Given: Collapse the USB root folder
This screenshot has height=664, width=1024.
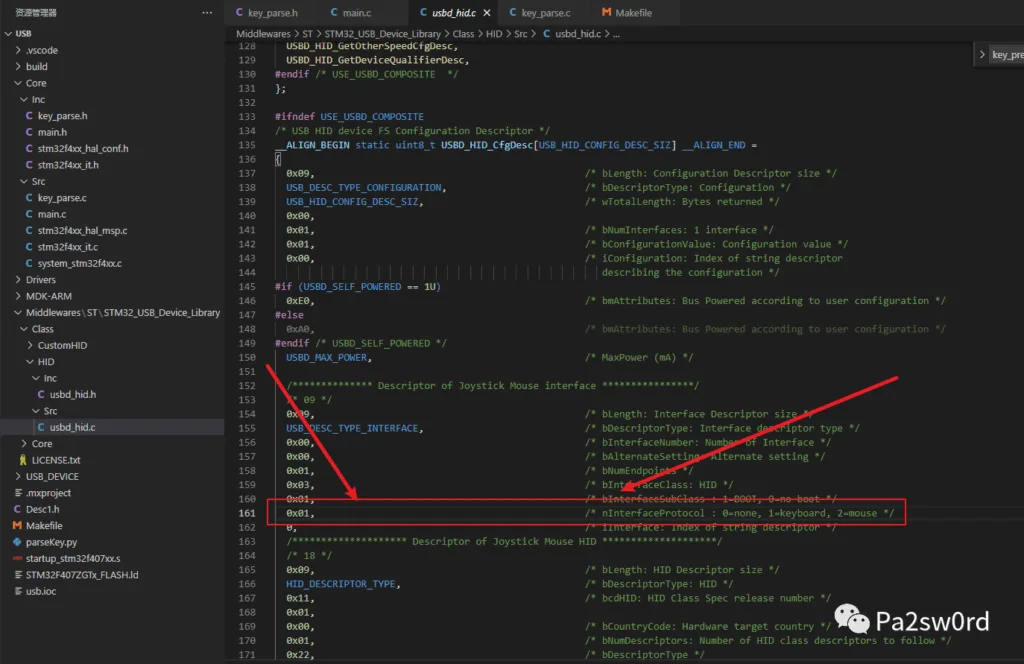Looking at the screenshot, I should pos(8,33).
